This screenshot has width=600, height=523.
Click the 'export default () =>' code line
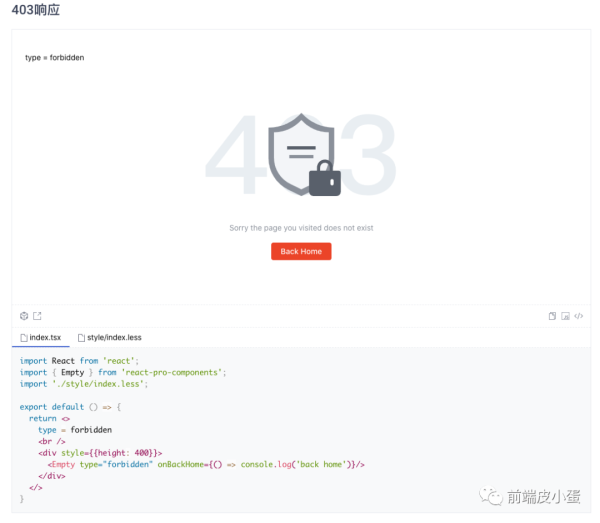point(70,407)
